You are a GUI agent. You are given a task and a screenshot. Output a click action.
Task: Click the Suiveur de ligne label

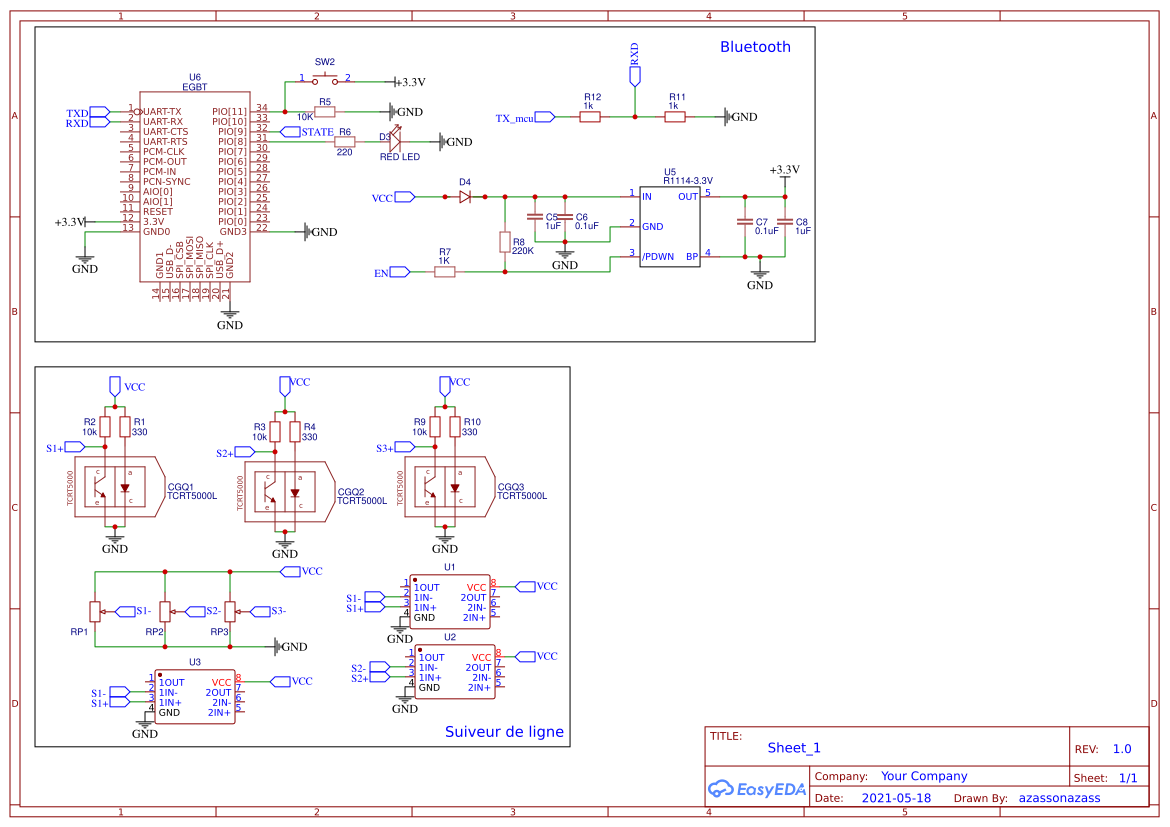tap(504, 732)
